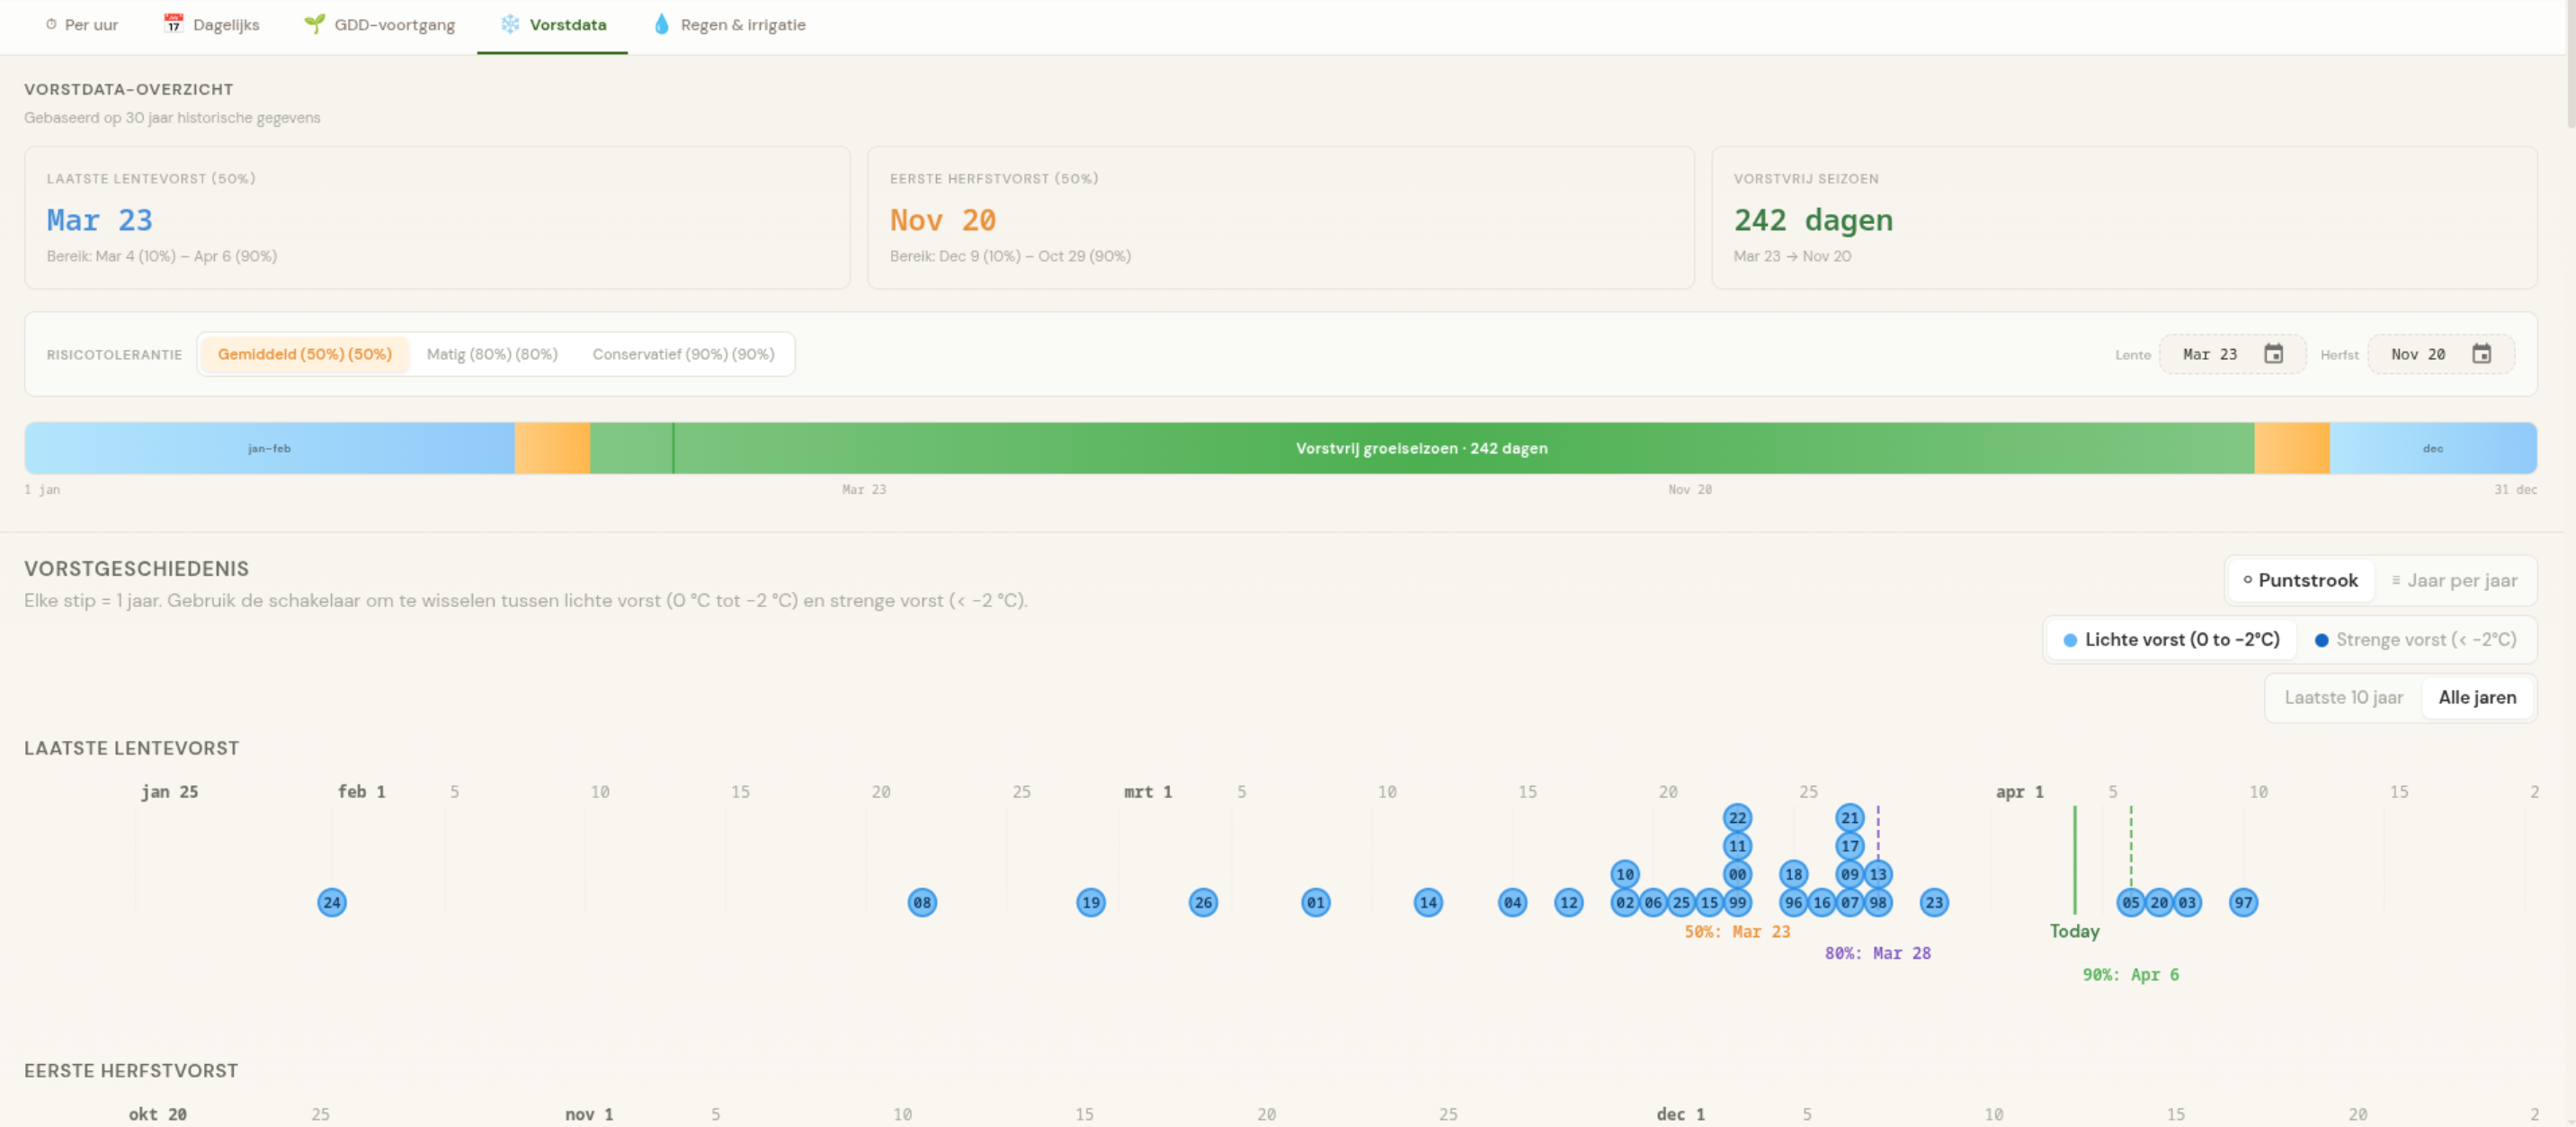This screenshot has height=1127, width=2576.
Task: Switch to Jaar per jaar view
Action: [2454, 581]
